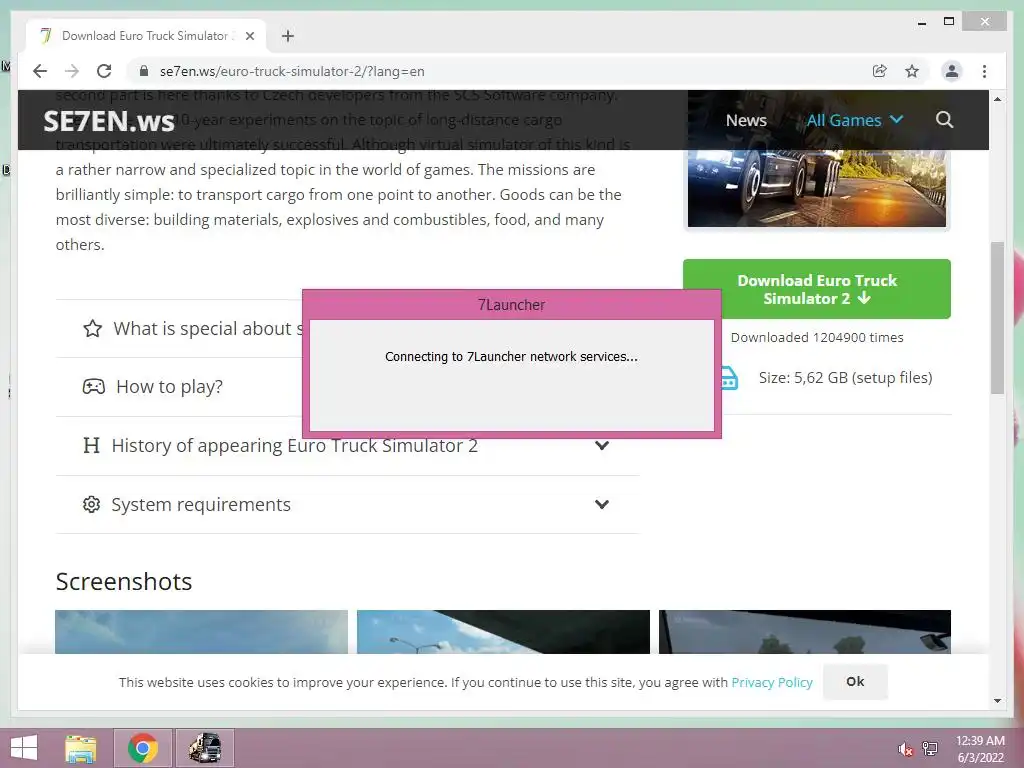Expand 'What is special about' section
The image size is (1024, 768).
pos(193,328)
